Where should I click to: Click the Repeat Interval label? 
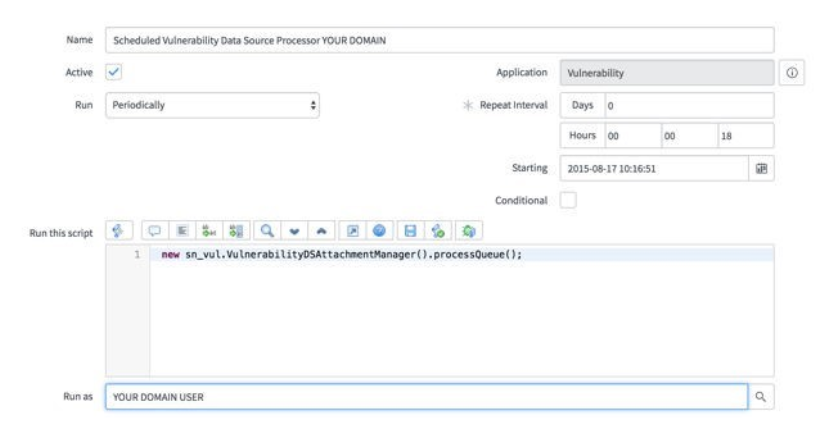[513, 105]
